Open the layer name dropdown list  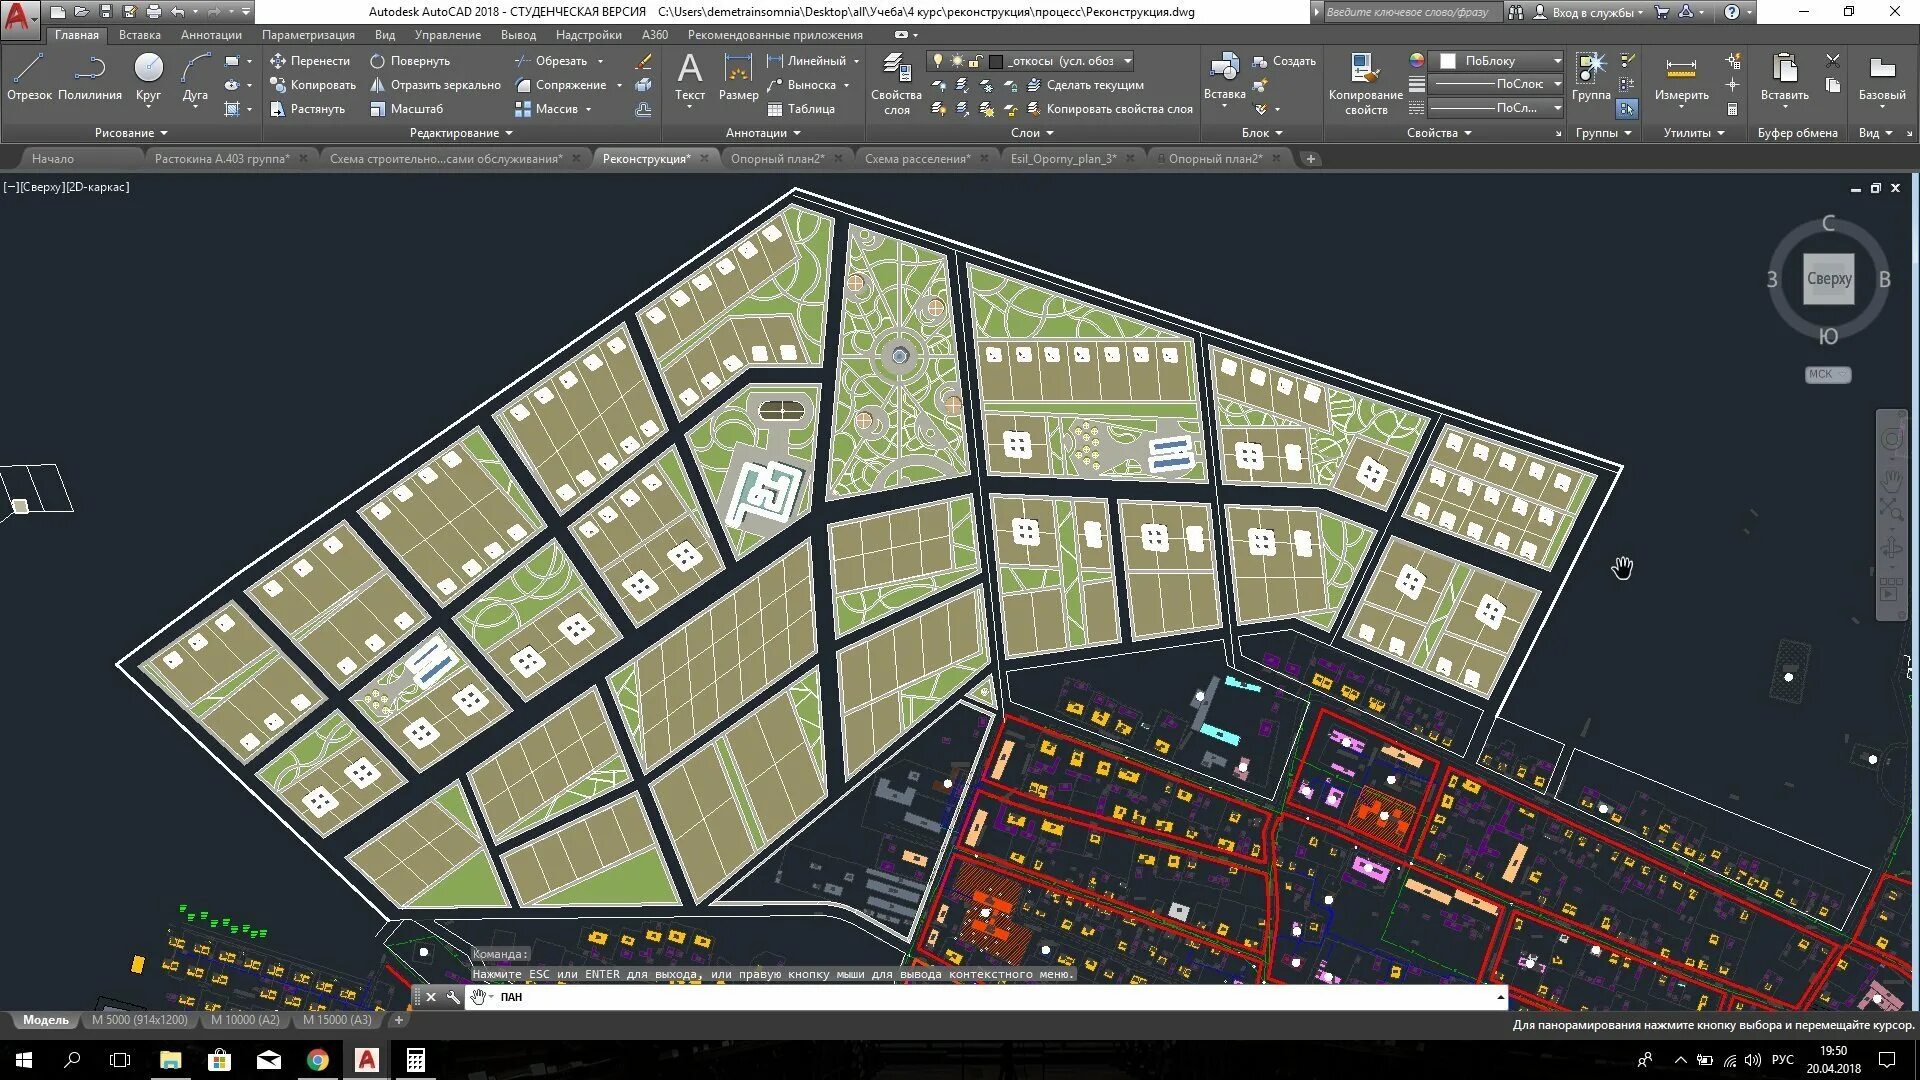click(1127, 61)
